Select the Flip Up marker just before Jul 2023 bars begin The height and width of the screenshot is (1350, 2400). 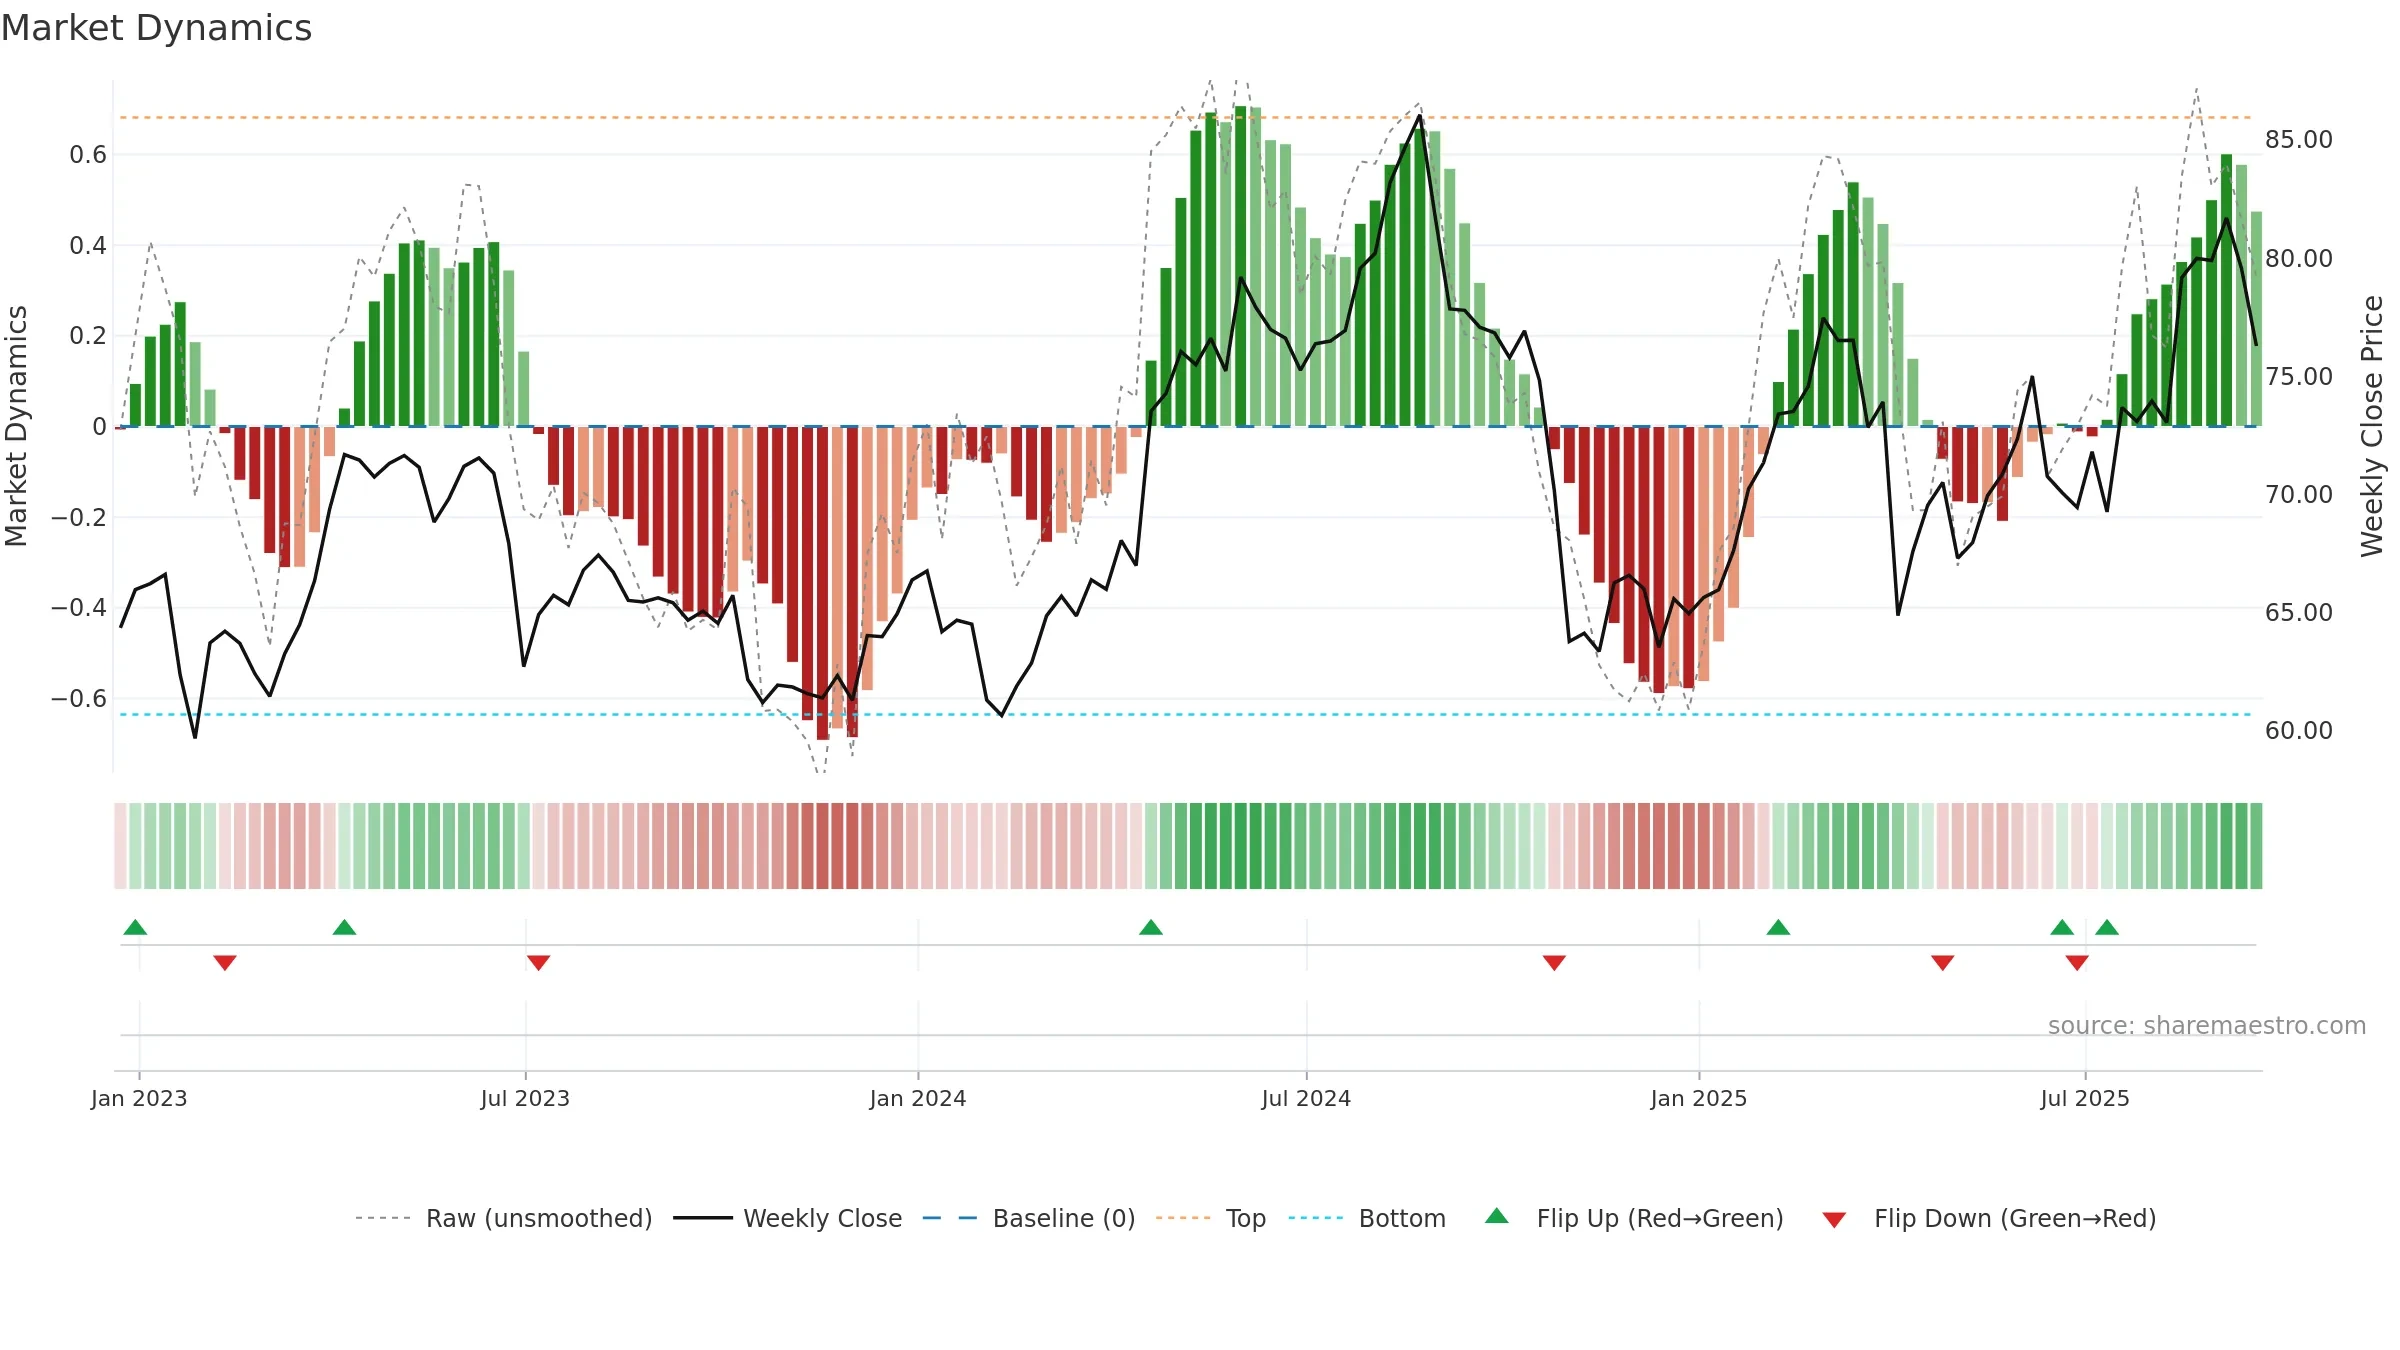click(x=344, y=927)
